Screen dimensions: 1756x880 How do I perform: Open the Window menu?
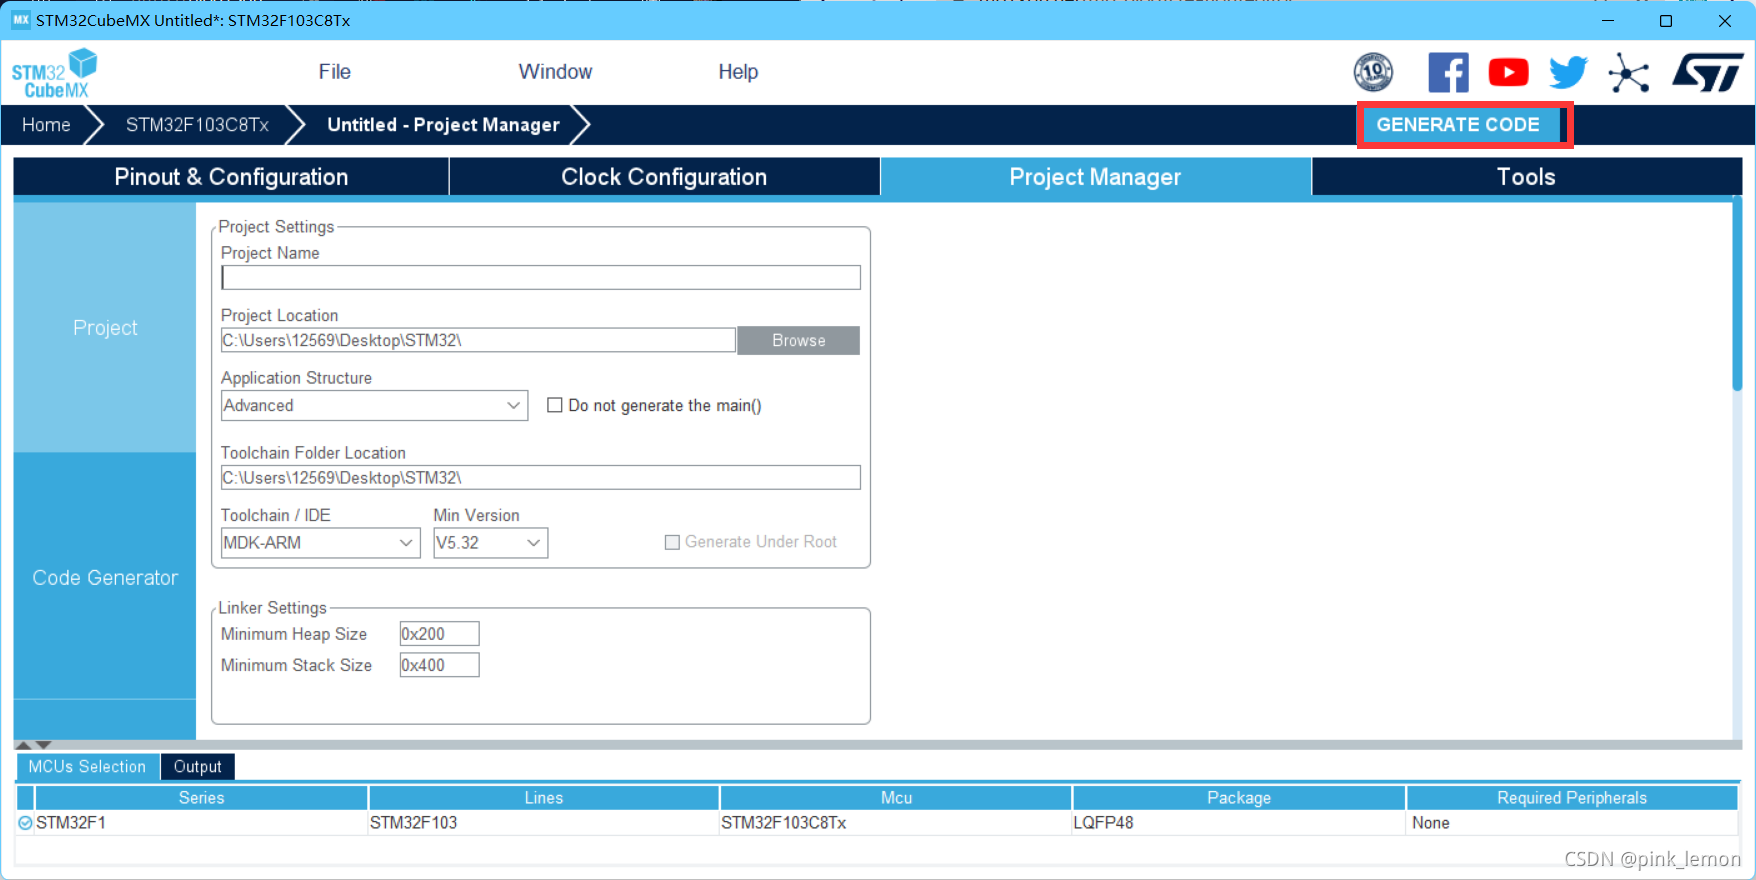(555, 72)
